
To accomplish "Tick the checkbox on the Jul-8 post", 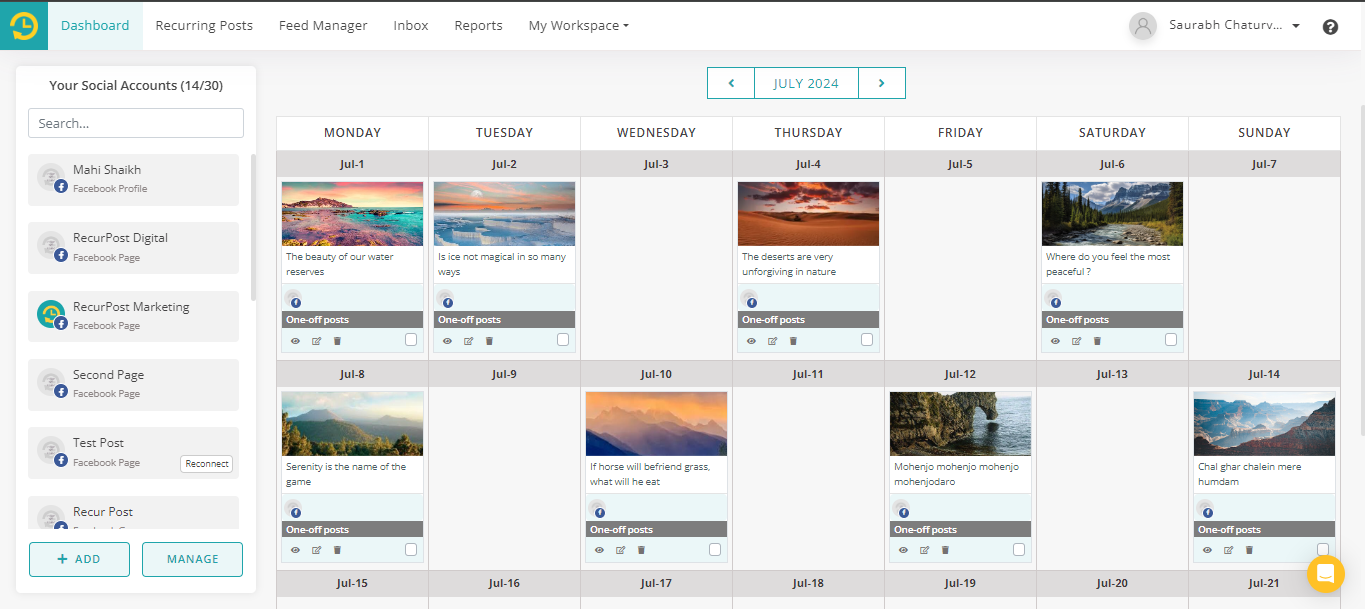I will (x=411, y=549).
